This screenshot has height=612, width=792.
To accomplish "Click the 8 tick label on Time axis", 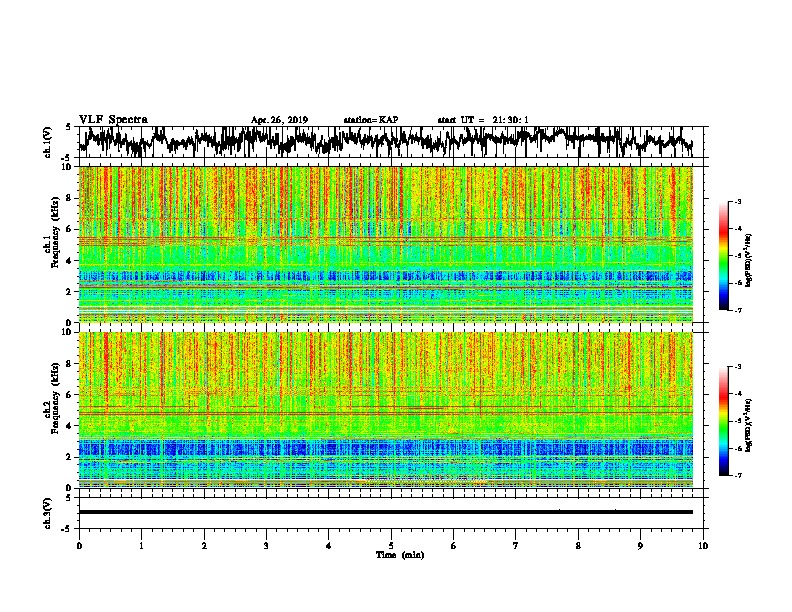I will coord(578,545).
